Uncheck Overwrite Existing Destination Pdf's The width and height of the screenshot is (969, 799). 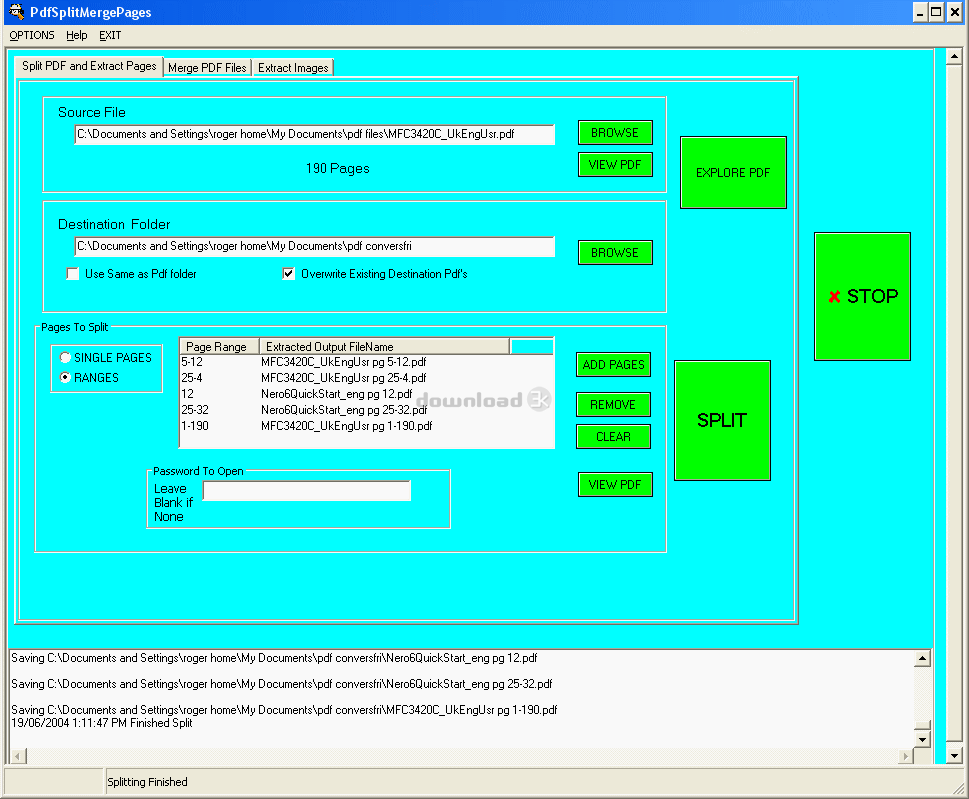(289, 274)
